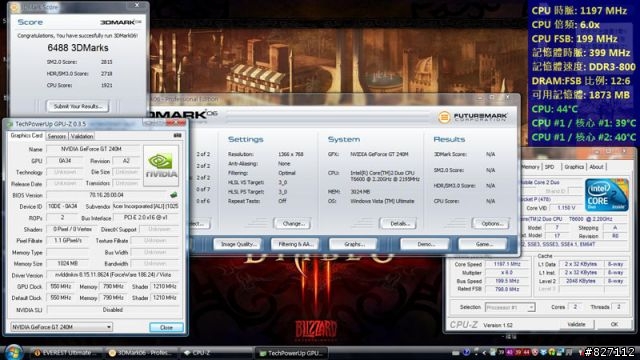Click the Memory Size 1024 MB field

(68, 264)
